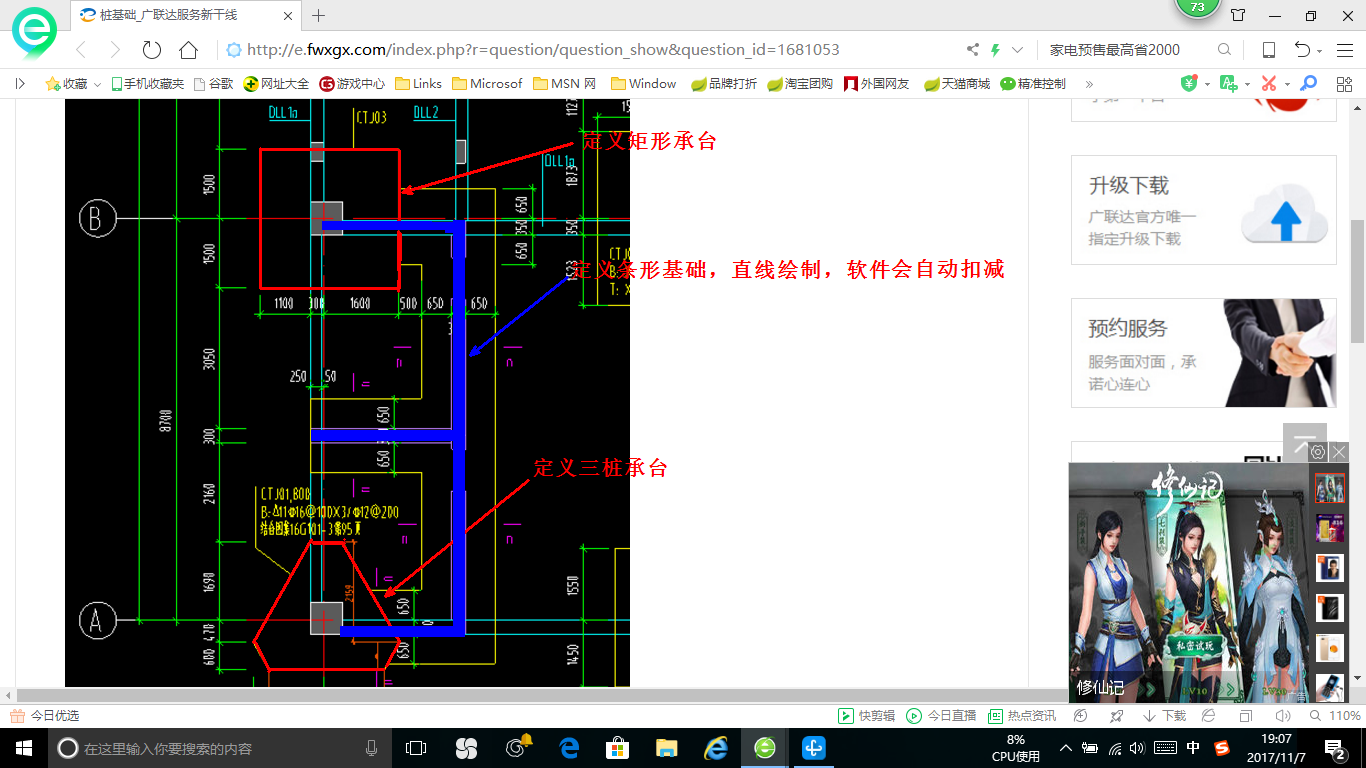Screen dimensions: 1366x768
Task: Open the 精准控制 bookmark
Action: [x=1033, y=84]
